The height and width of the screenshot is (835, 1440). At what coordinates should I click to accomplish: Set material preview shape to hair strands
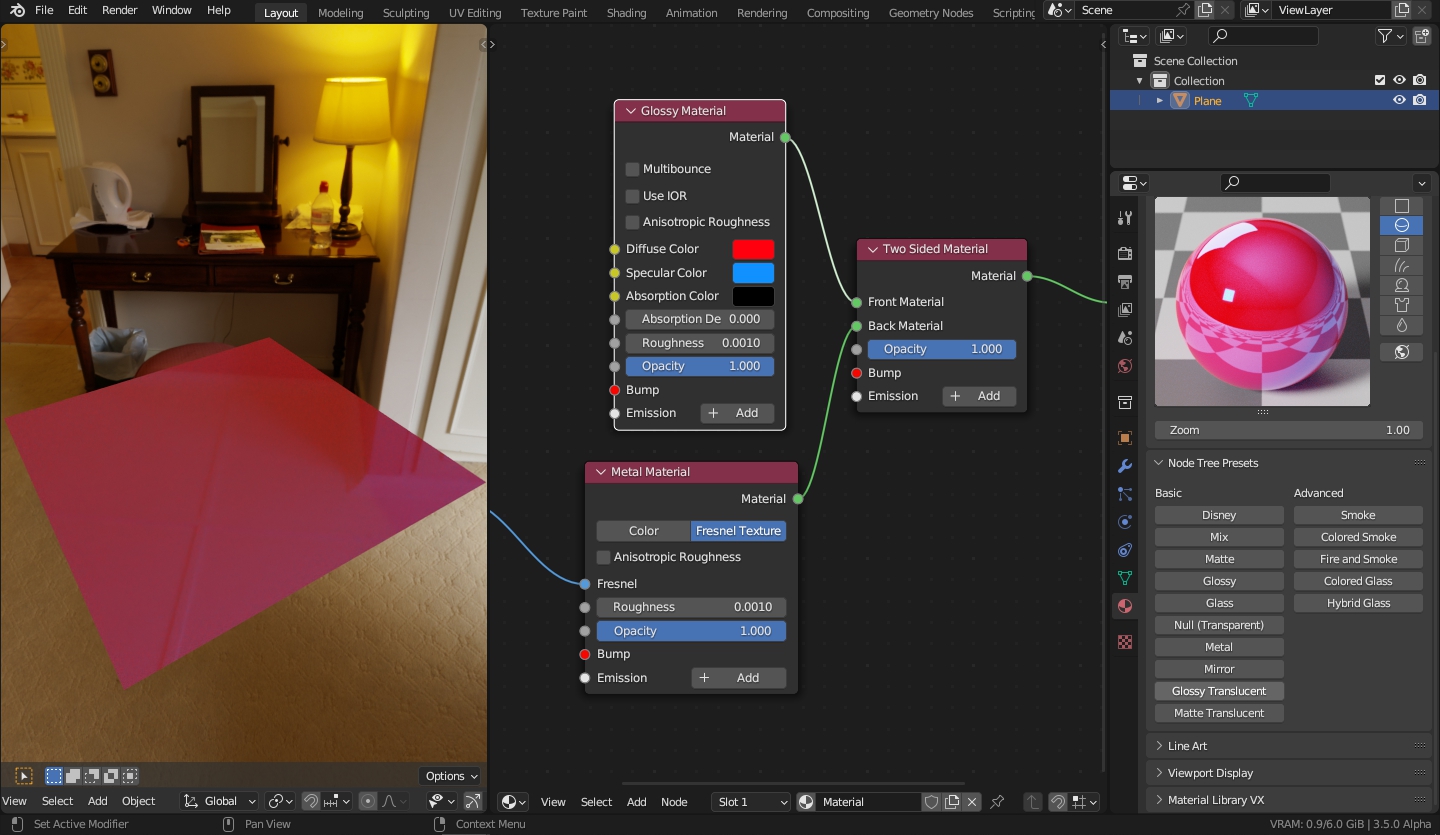1401,266
